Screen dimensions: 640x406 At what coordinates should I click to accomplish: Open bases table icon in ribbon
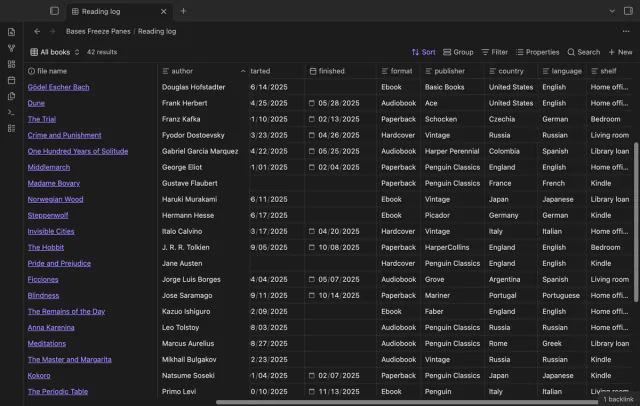click(11, 129)
